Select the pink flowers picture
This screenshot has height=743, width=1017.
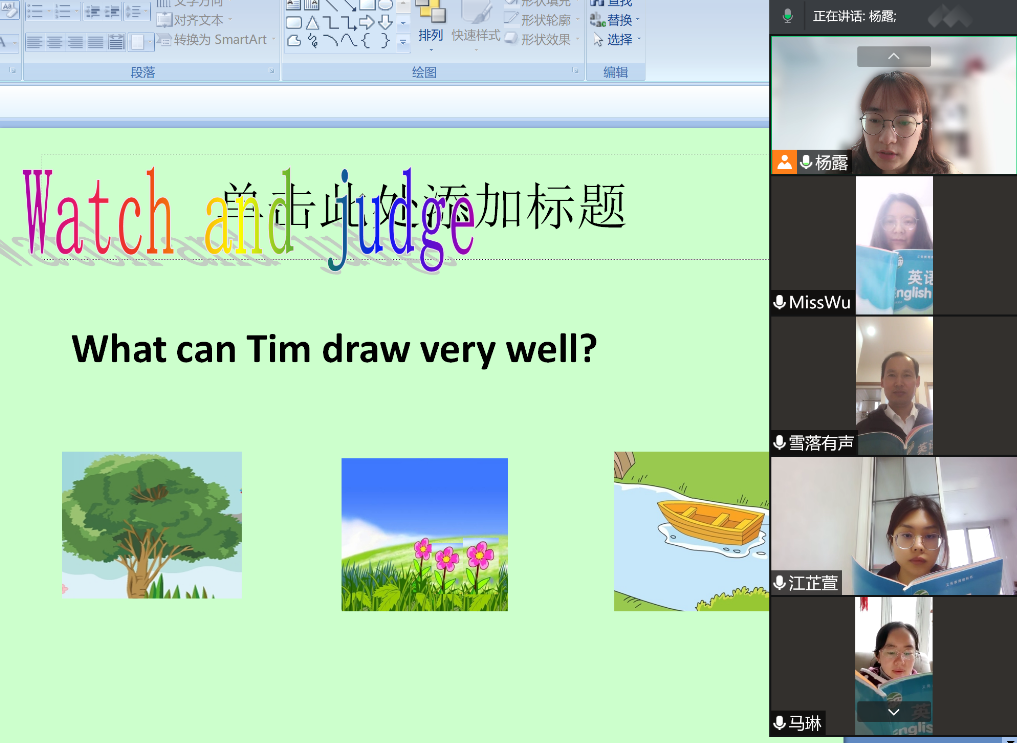pos(425,534)
